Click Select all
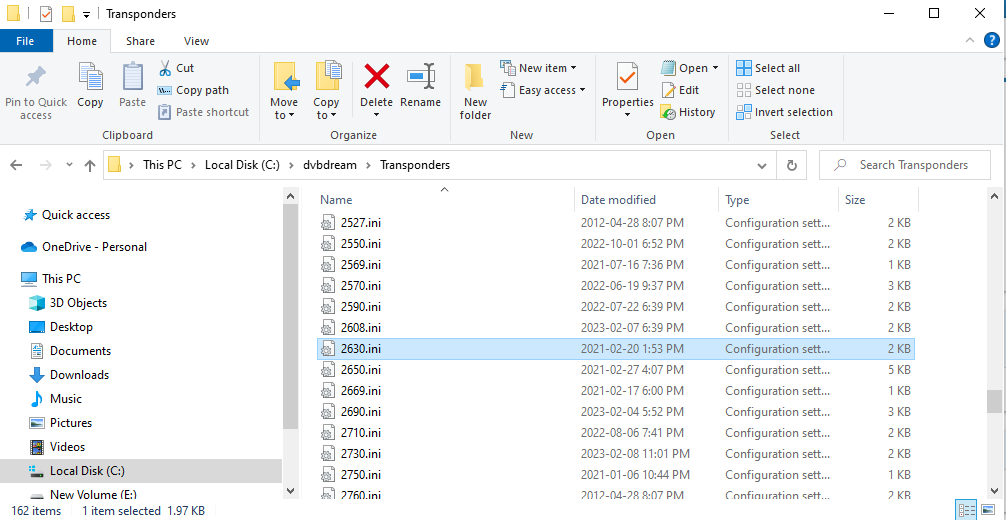 click(768, 68)
